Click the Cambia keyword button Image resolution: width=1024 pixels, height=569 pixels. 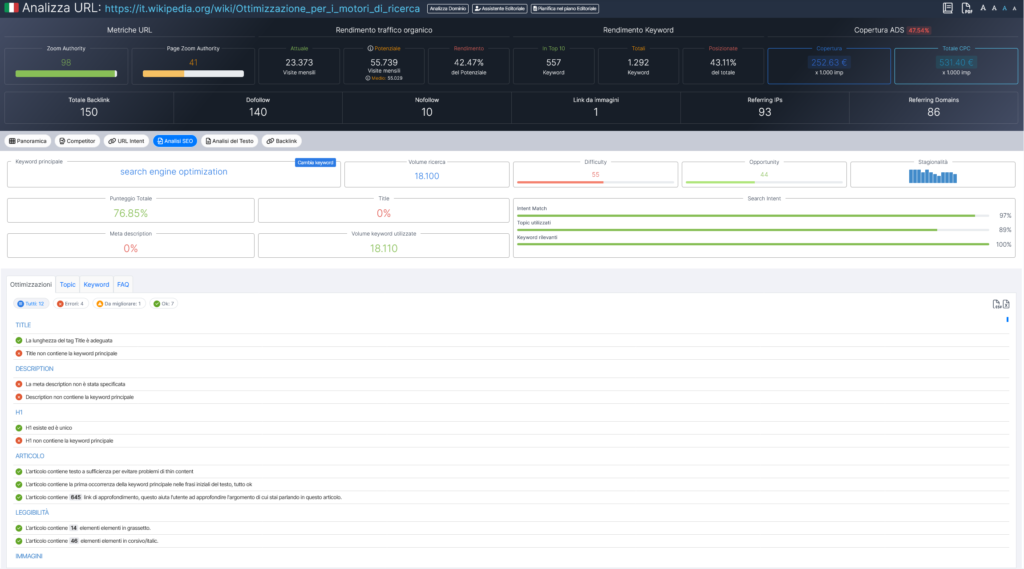coord(315,163)
